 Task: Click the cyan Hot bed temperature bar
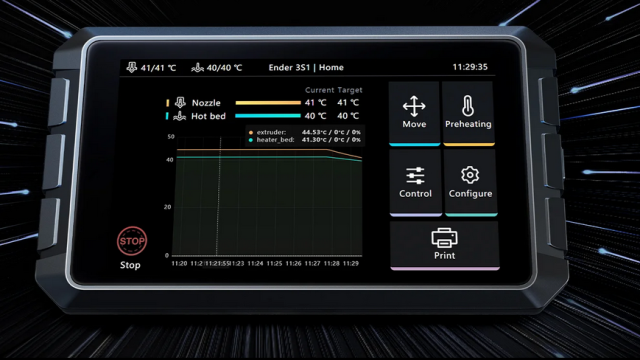268,116
